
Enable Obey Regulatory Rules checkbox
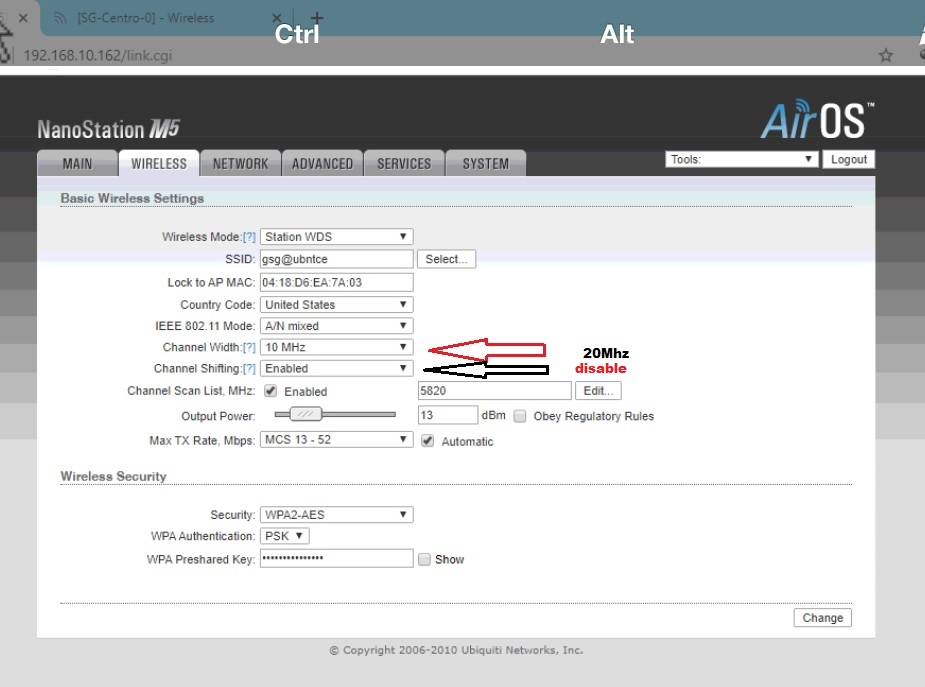[x=520, y=416]
